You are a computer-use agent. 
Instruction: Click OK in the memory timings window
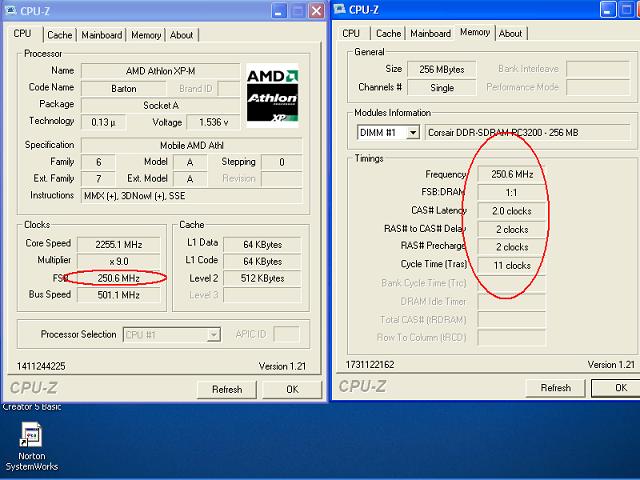tap(620, 388)
